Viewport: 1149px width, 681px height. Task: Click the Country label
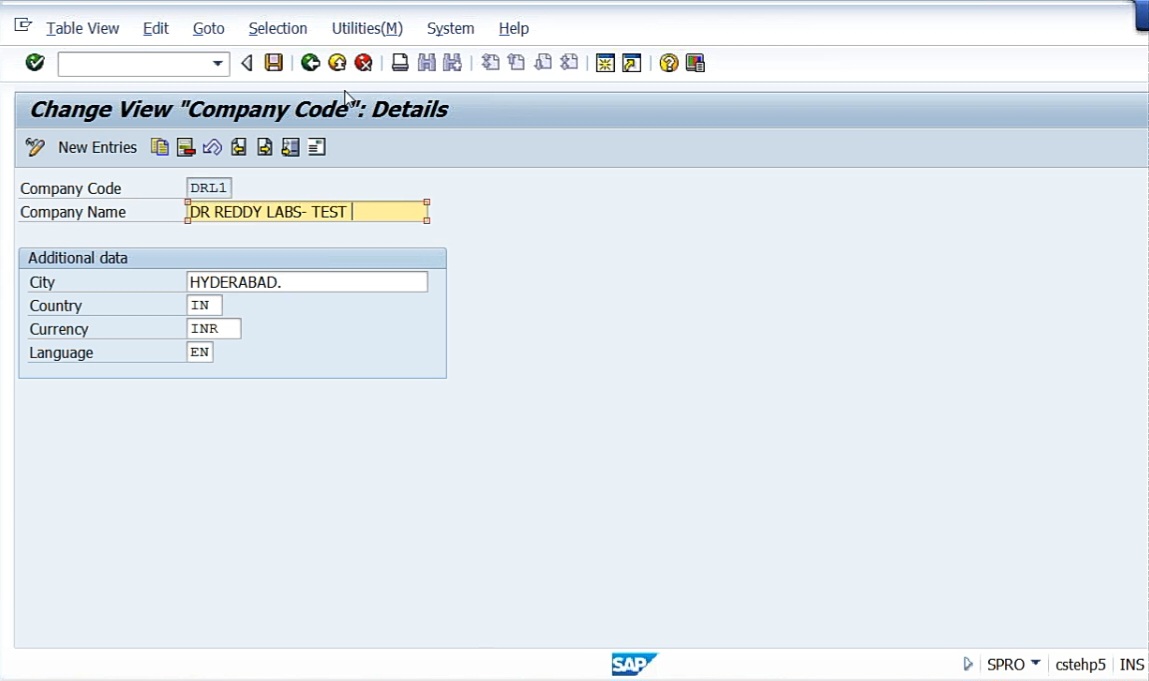pyautogui.click(x=56, y=306)
